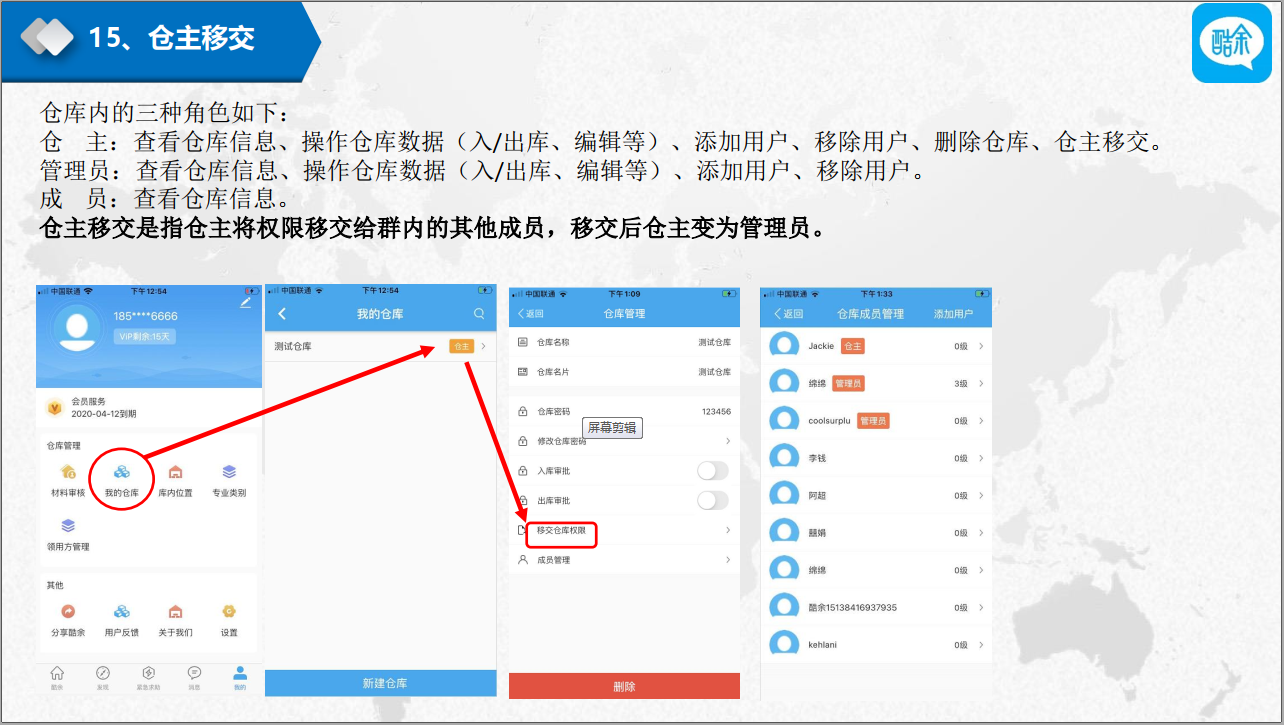
Task: Tap 返回 in 仓库成员管理 header
Action: point(788,314)
